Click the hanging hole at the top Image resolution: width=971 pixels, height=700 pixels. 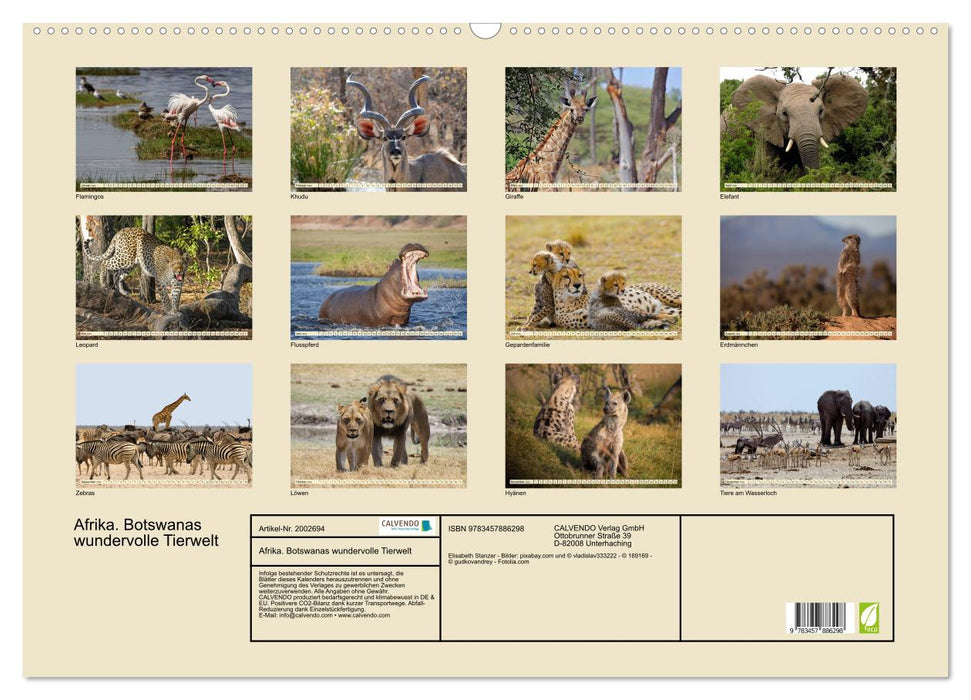click(x=485, y=32)
